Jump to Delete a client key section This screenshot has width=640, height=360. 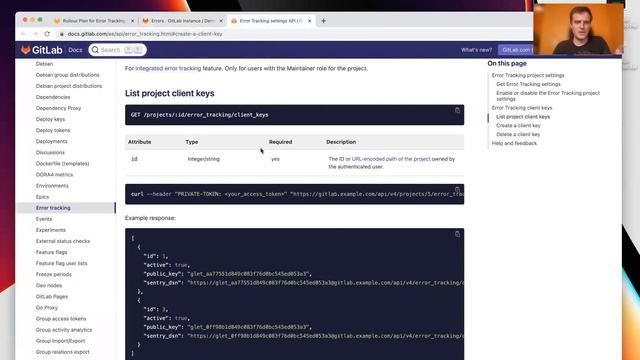[518, 134]
